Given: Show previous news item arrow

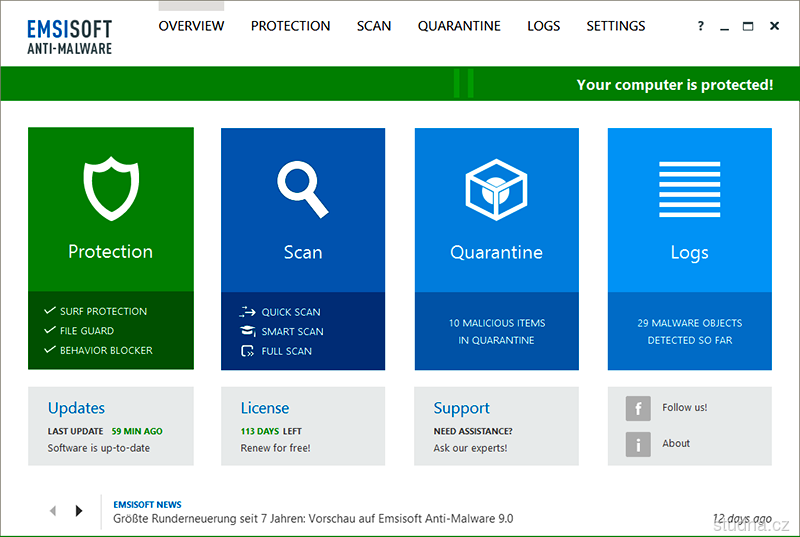Looking at the screenshot, I should [x=53, y=511].
